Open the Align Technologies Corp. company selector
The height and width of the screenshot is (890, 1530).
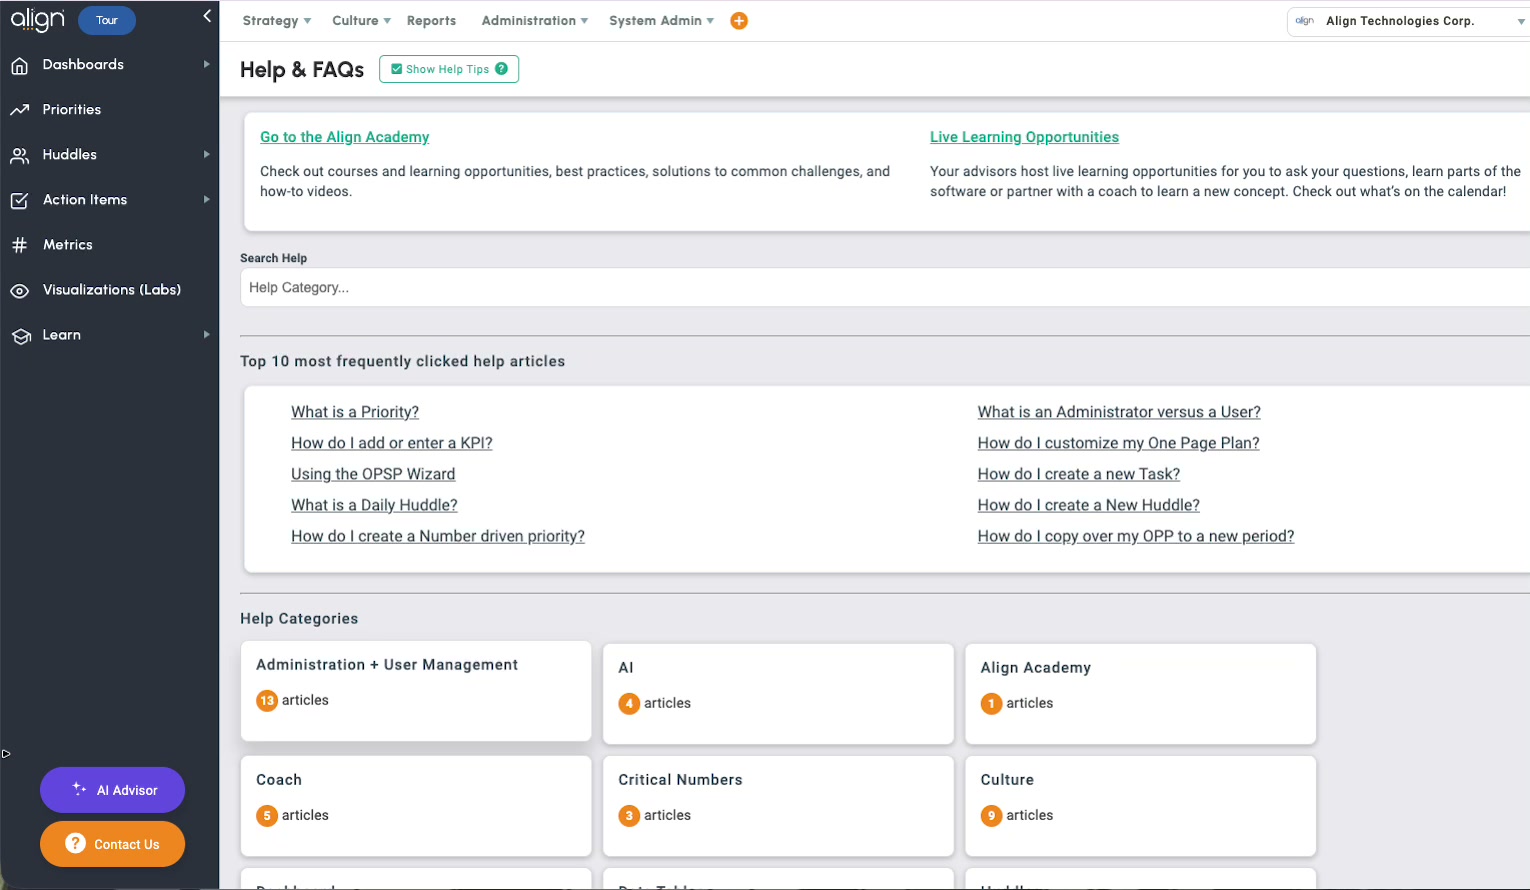1408,21
